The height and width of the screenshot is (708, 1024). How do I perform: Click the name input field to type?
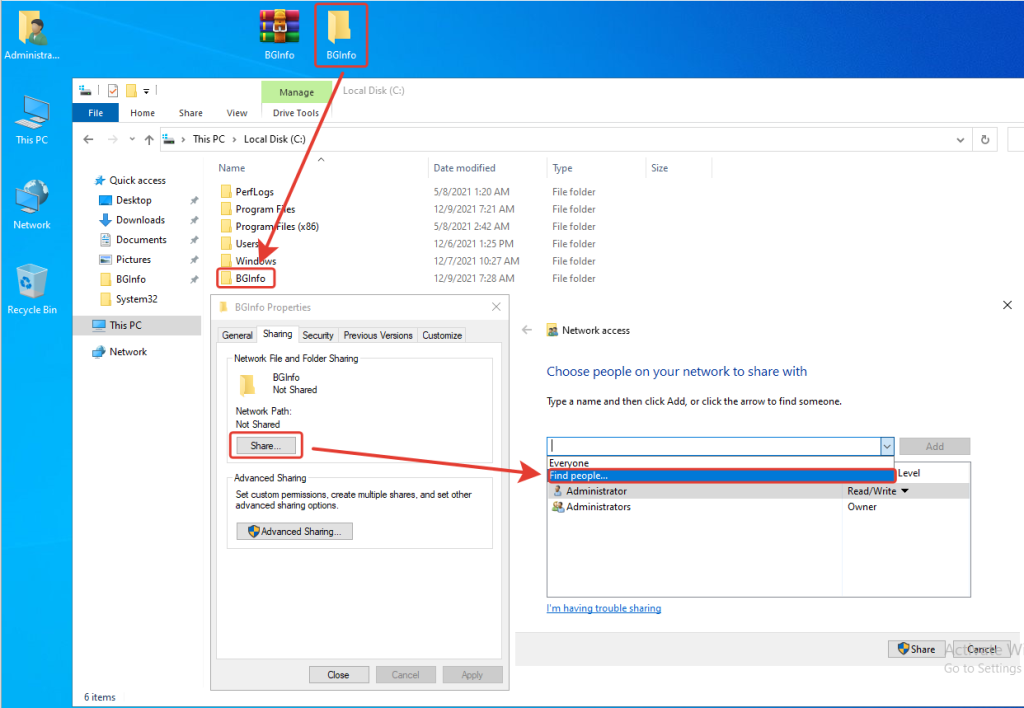pyautogui.click(x=712, y=447)
